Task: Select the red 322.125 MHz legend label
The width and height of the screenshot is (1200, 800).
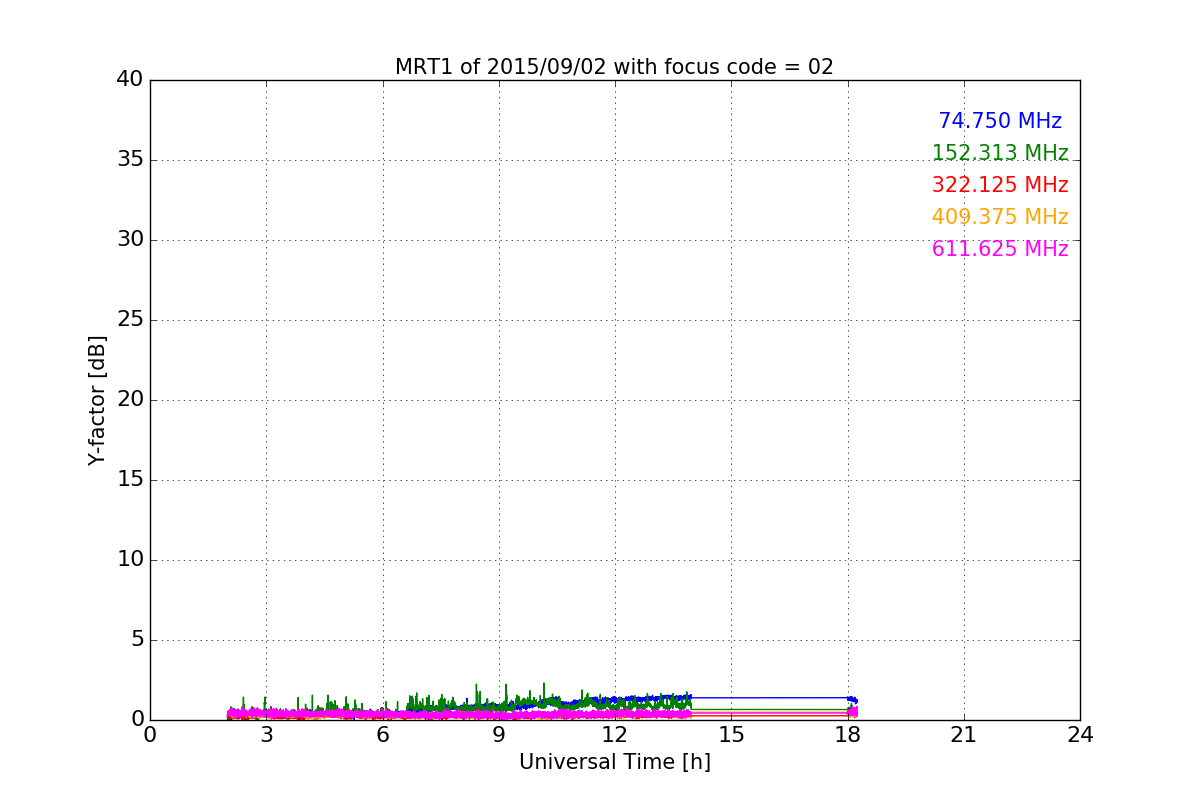Action: coord(1000,185)
